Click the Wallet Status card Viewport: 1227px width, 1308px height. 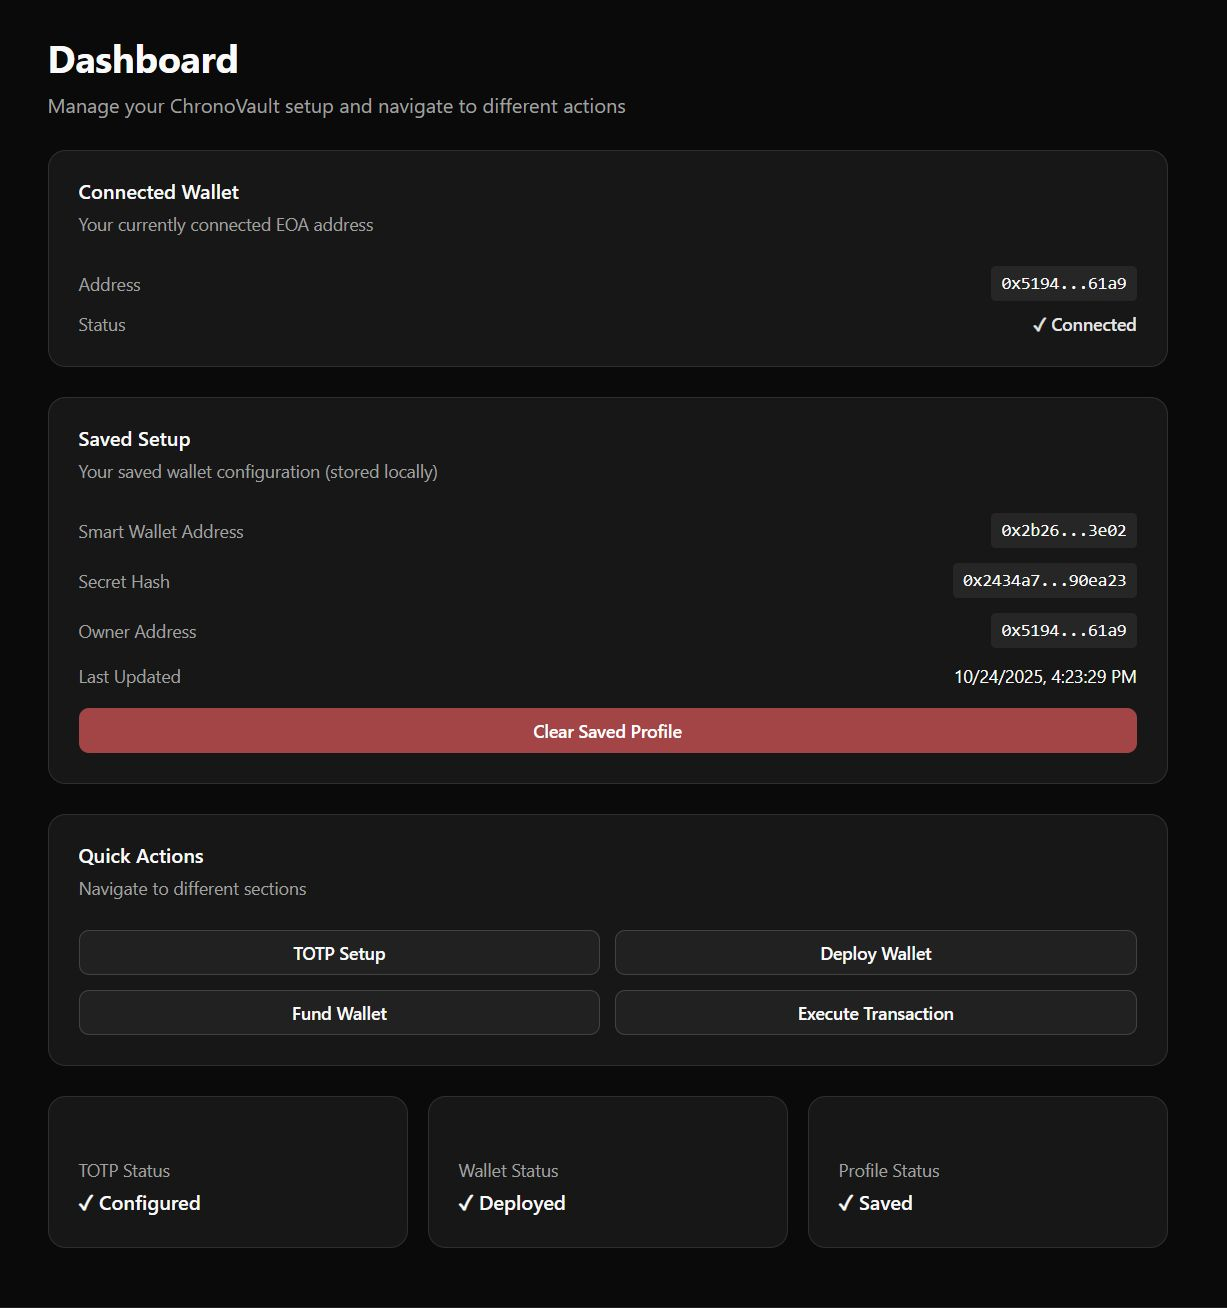[607, 1171]
